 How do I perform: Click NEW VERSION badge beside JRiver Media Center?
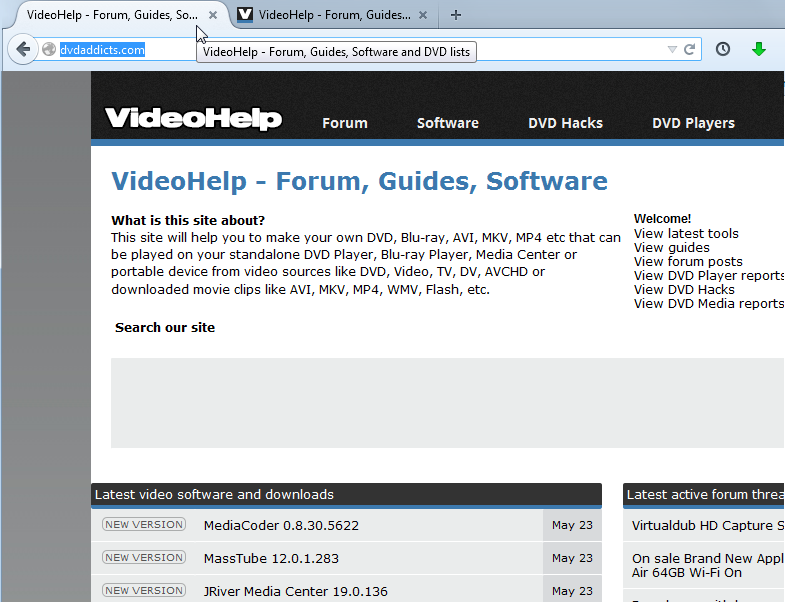coord(144,590)
